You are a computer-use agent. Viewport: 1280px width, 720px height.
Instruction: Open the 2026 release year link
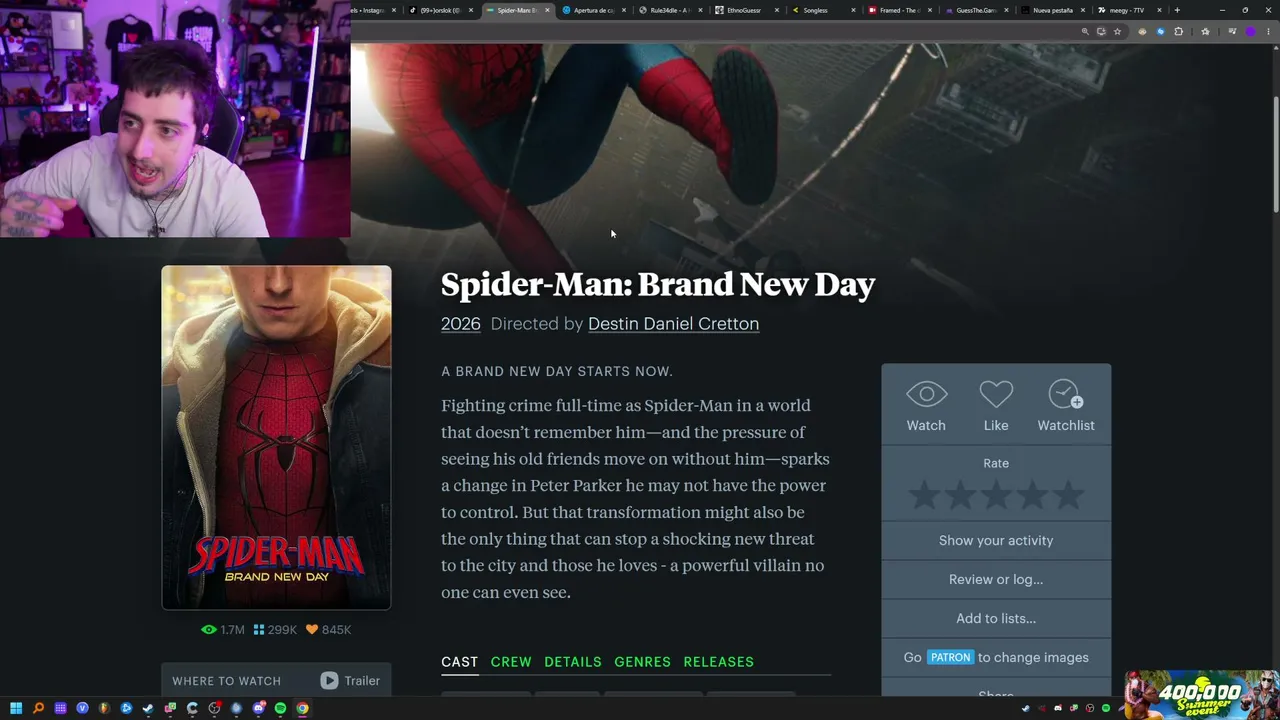461,324
